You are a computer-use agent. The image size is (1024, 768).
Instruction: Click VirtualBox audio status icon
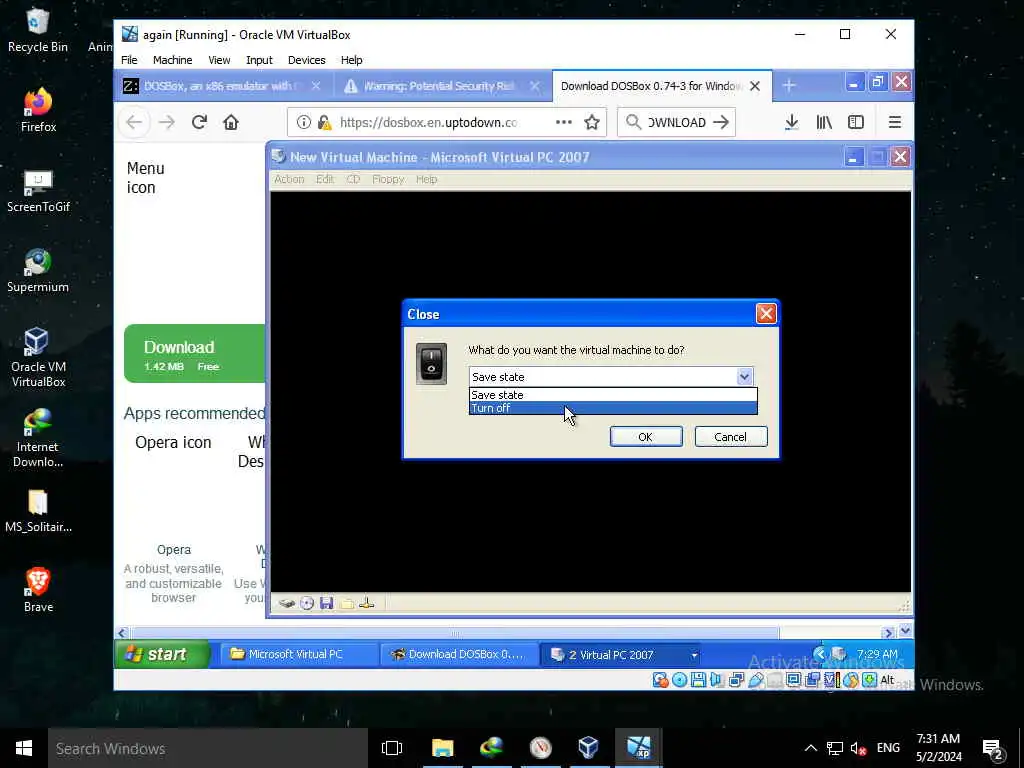pos(716,680)
